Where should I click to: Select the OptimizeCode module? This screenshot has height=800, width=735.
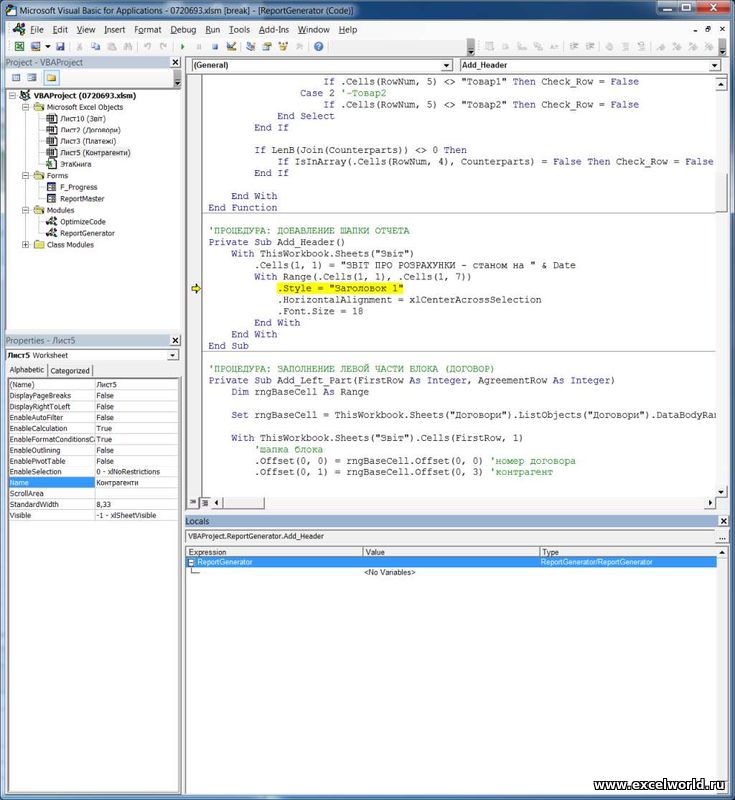83,222
